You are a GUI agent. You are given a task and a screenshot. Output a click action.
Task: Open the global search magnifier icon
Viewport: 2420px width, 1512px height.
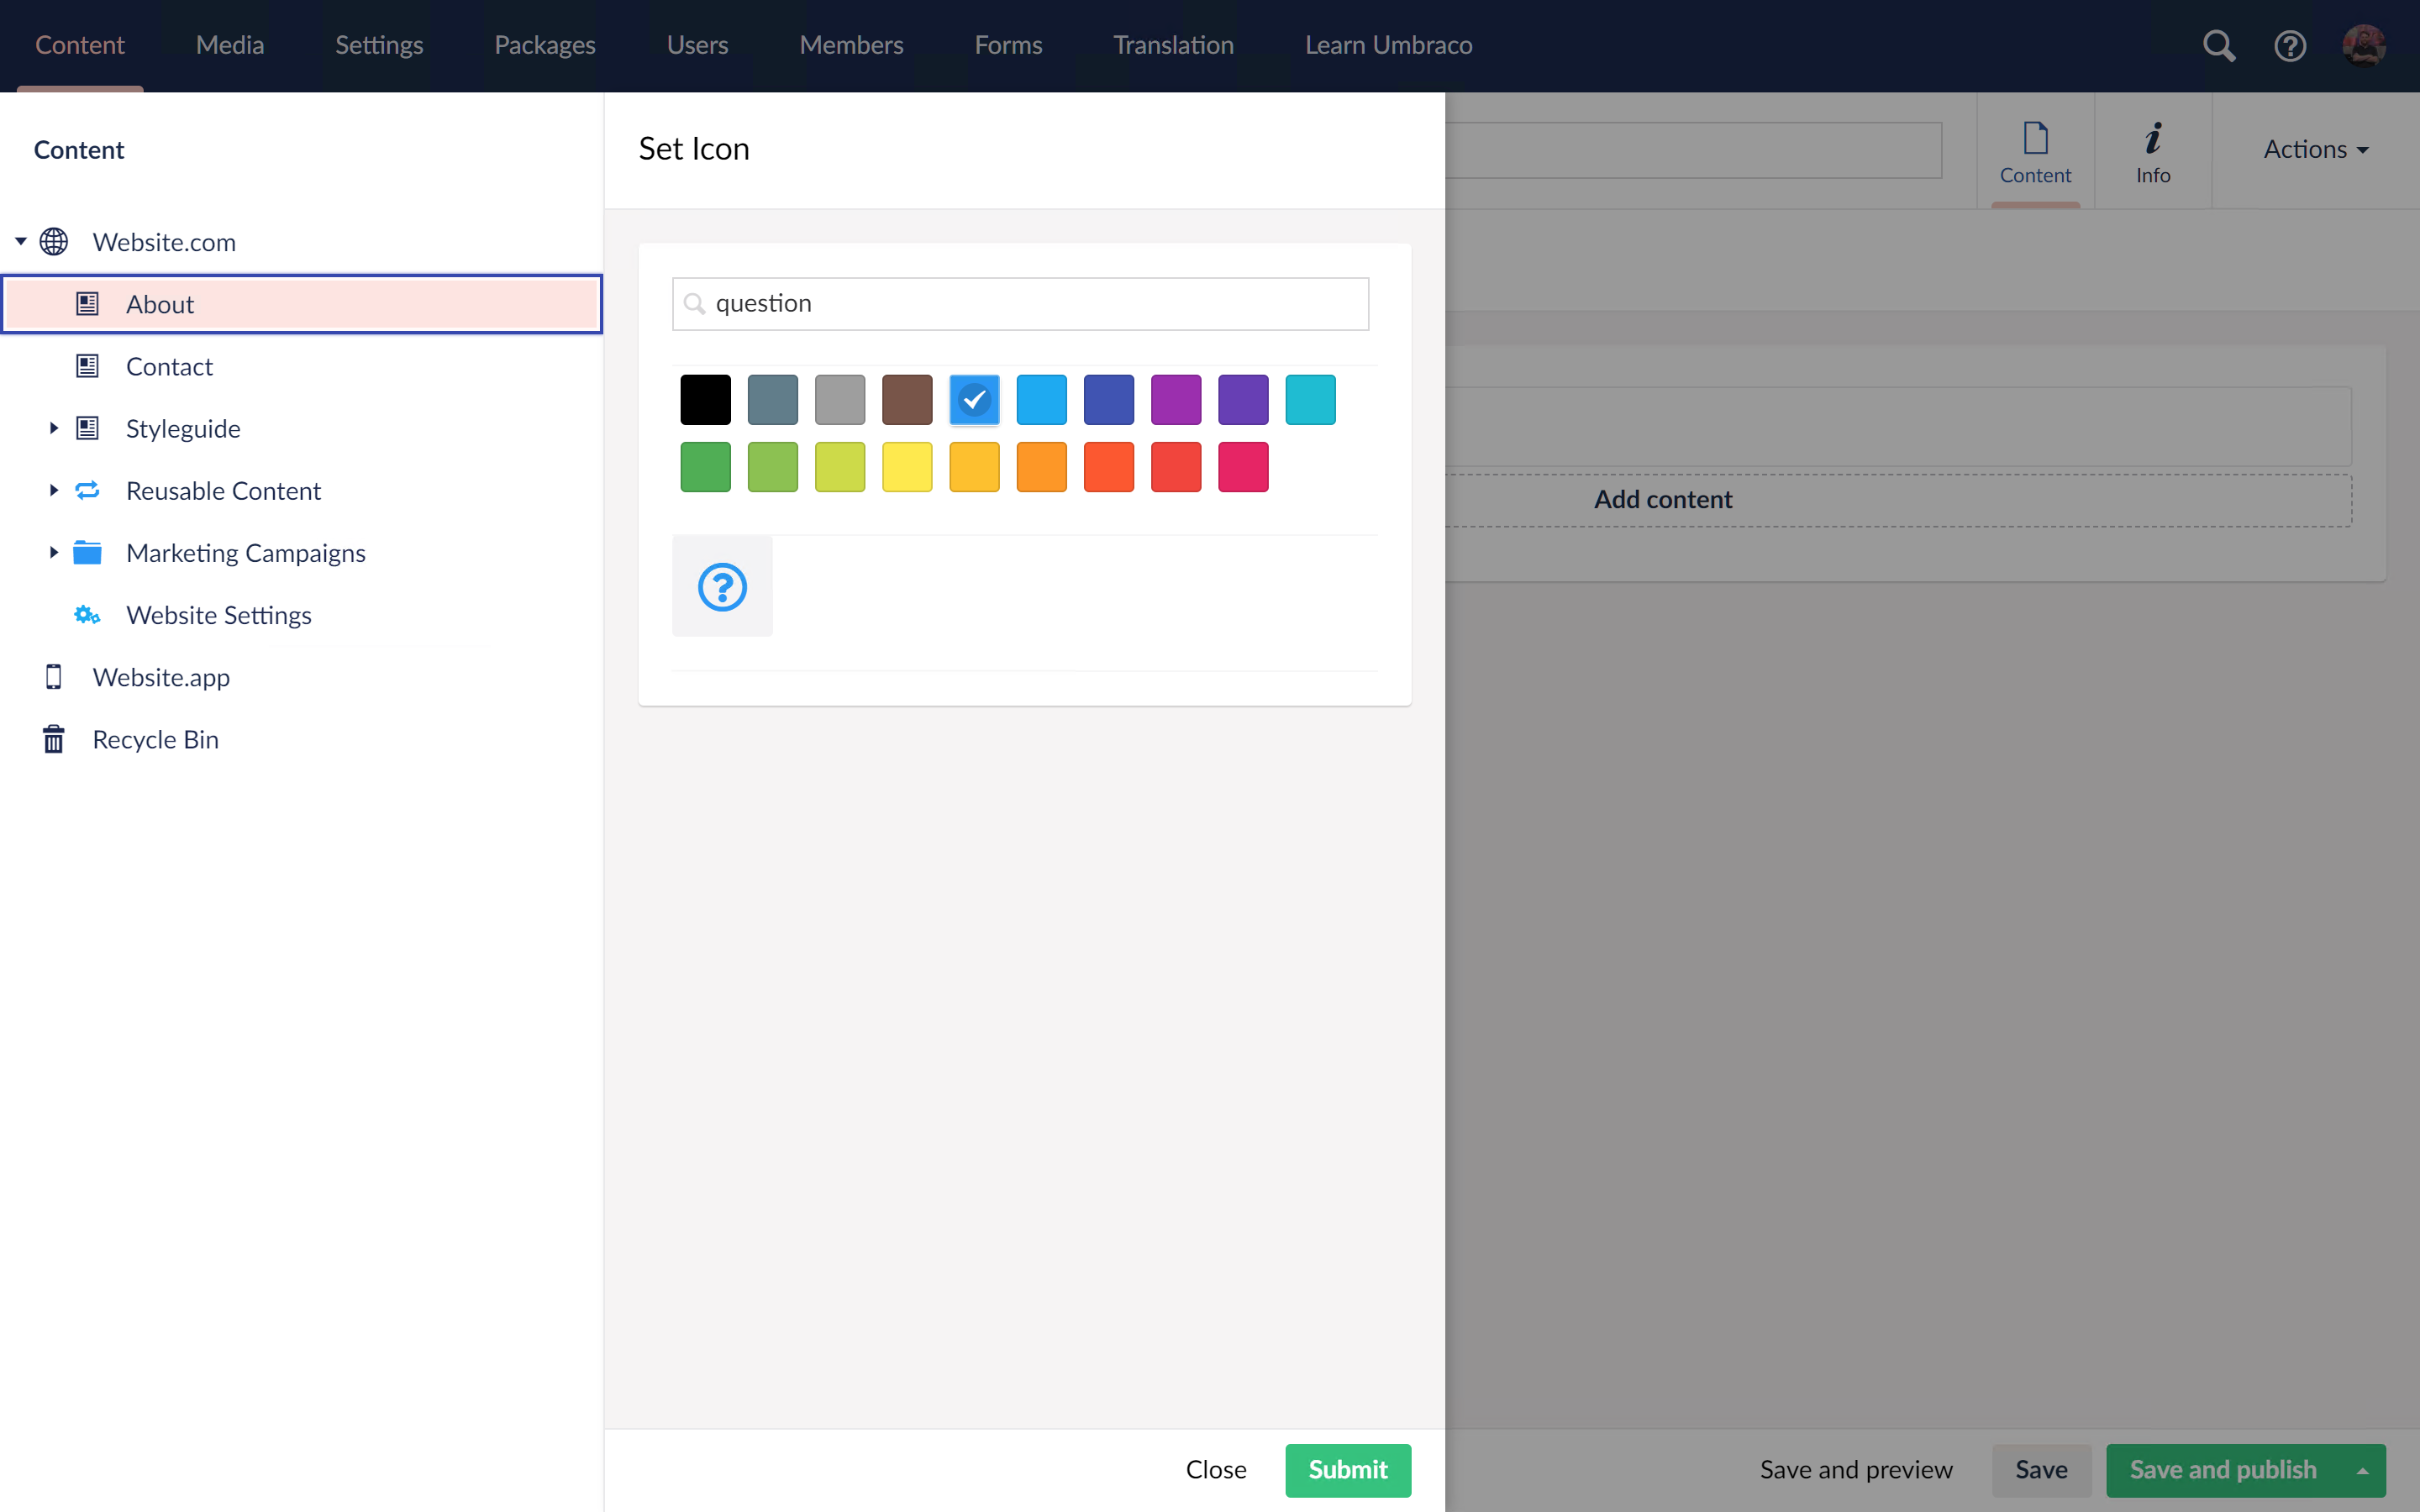tap(2219, 46)
